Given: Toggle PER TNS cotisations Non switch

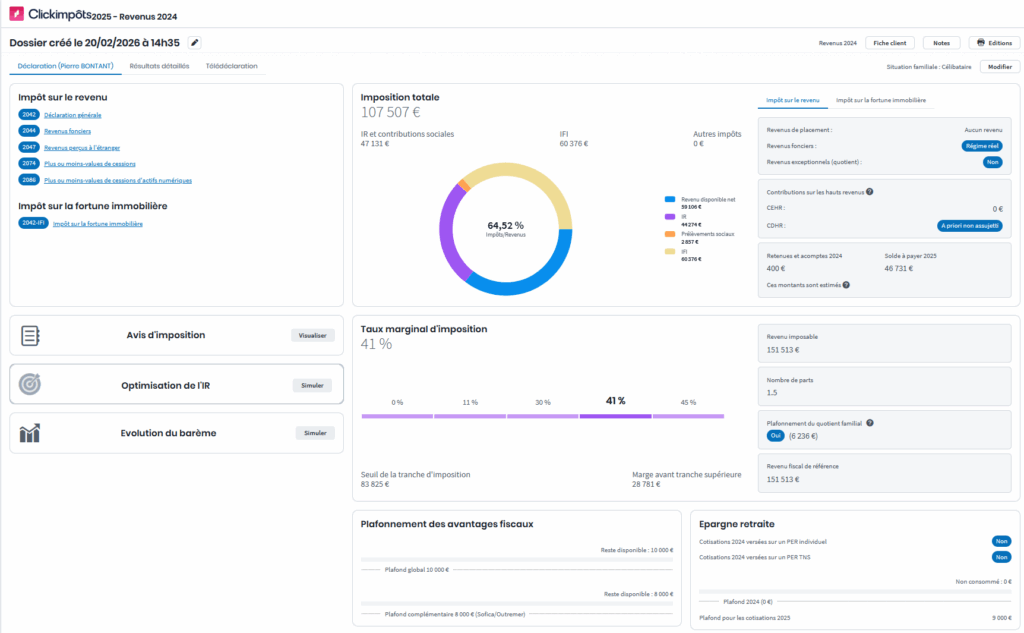Looking at the screenshot, I should point(1001,557).
